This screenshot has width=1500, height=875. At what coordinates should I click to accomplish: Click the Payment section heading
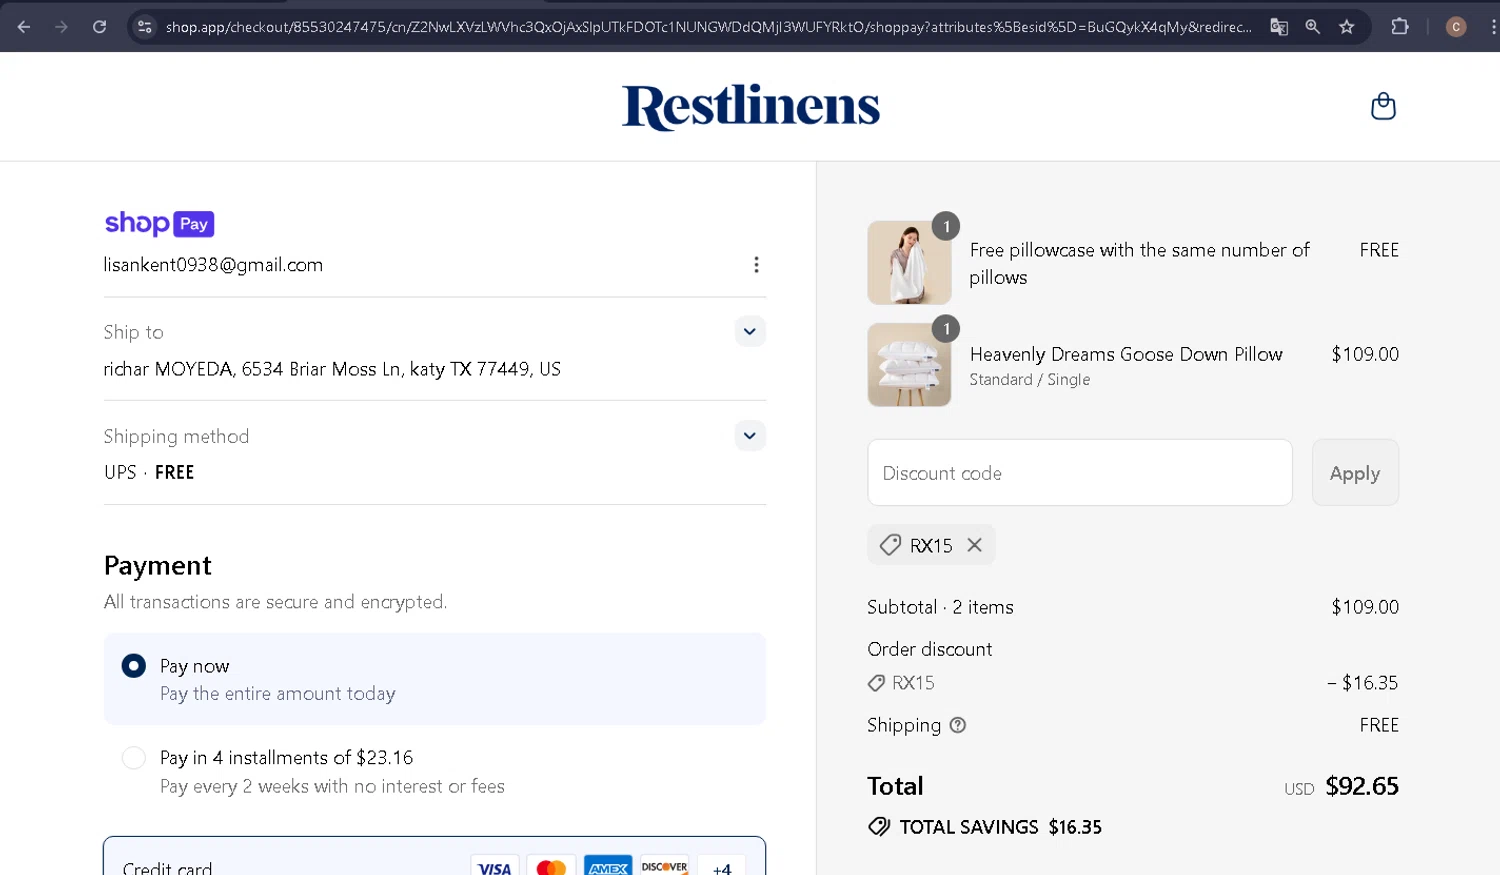pyautogui.click(x=158, y=566)
